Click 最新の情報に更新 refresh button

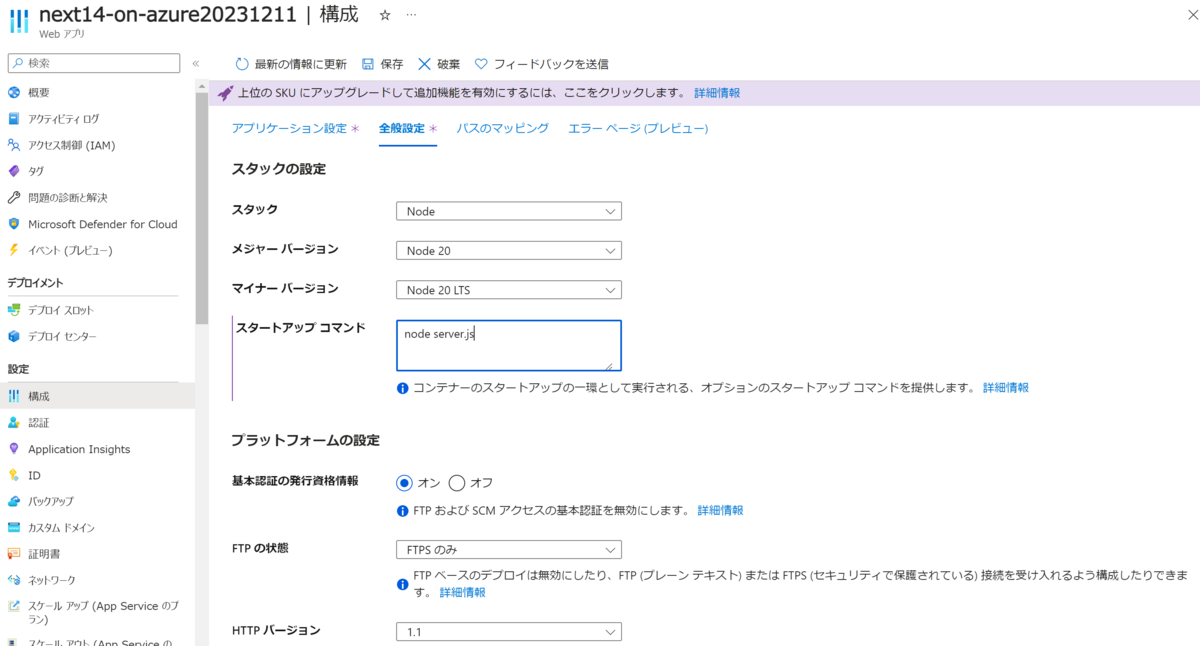[291, 64]
